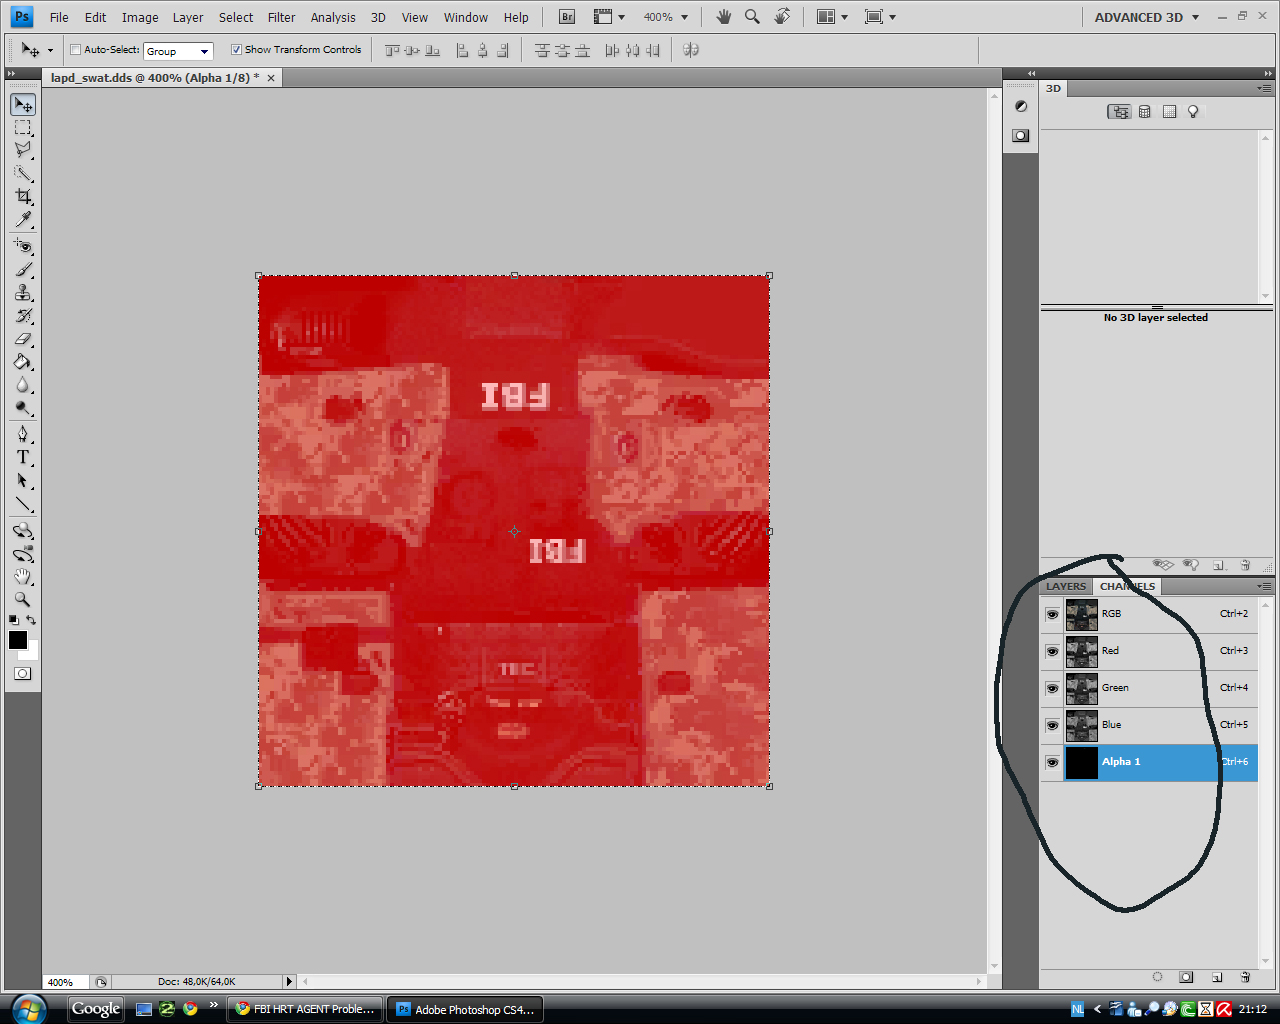Open the Select menu
Image resolution: width=1280 pixels, height=1024 pixels.
pyautogui.click(x=236, y=17)
